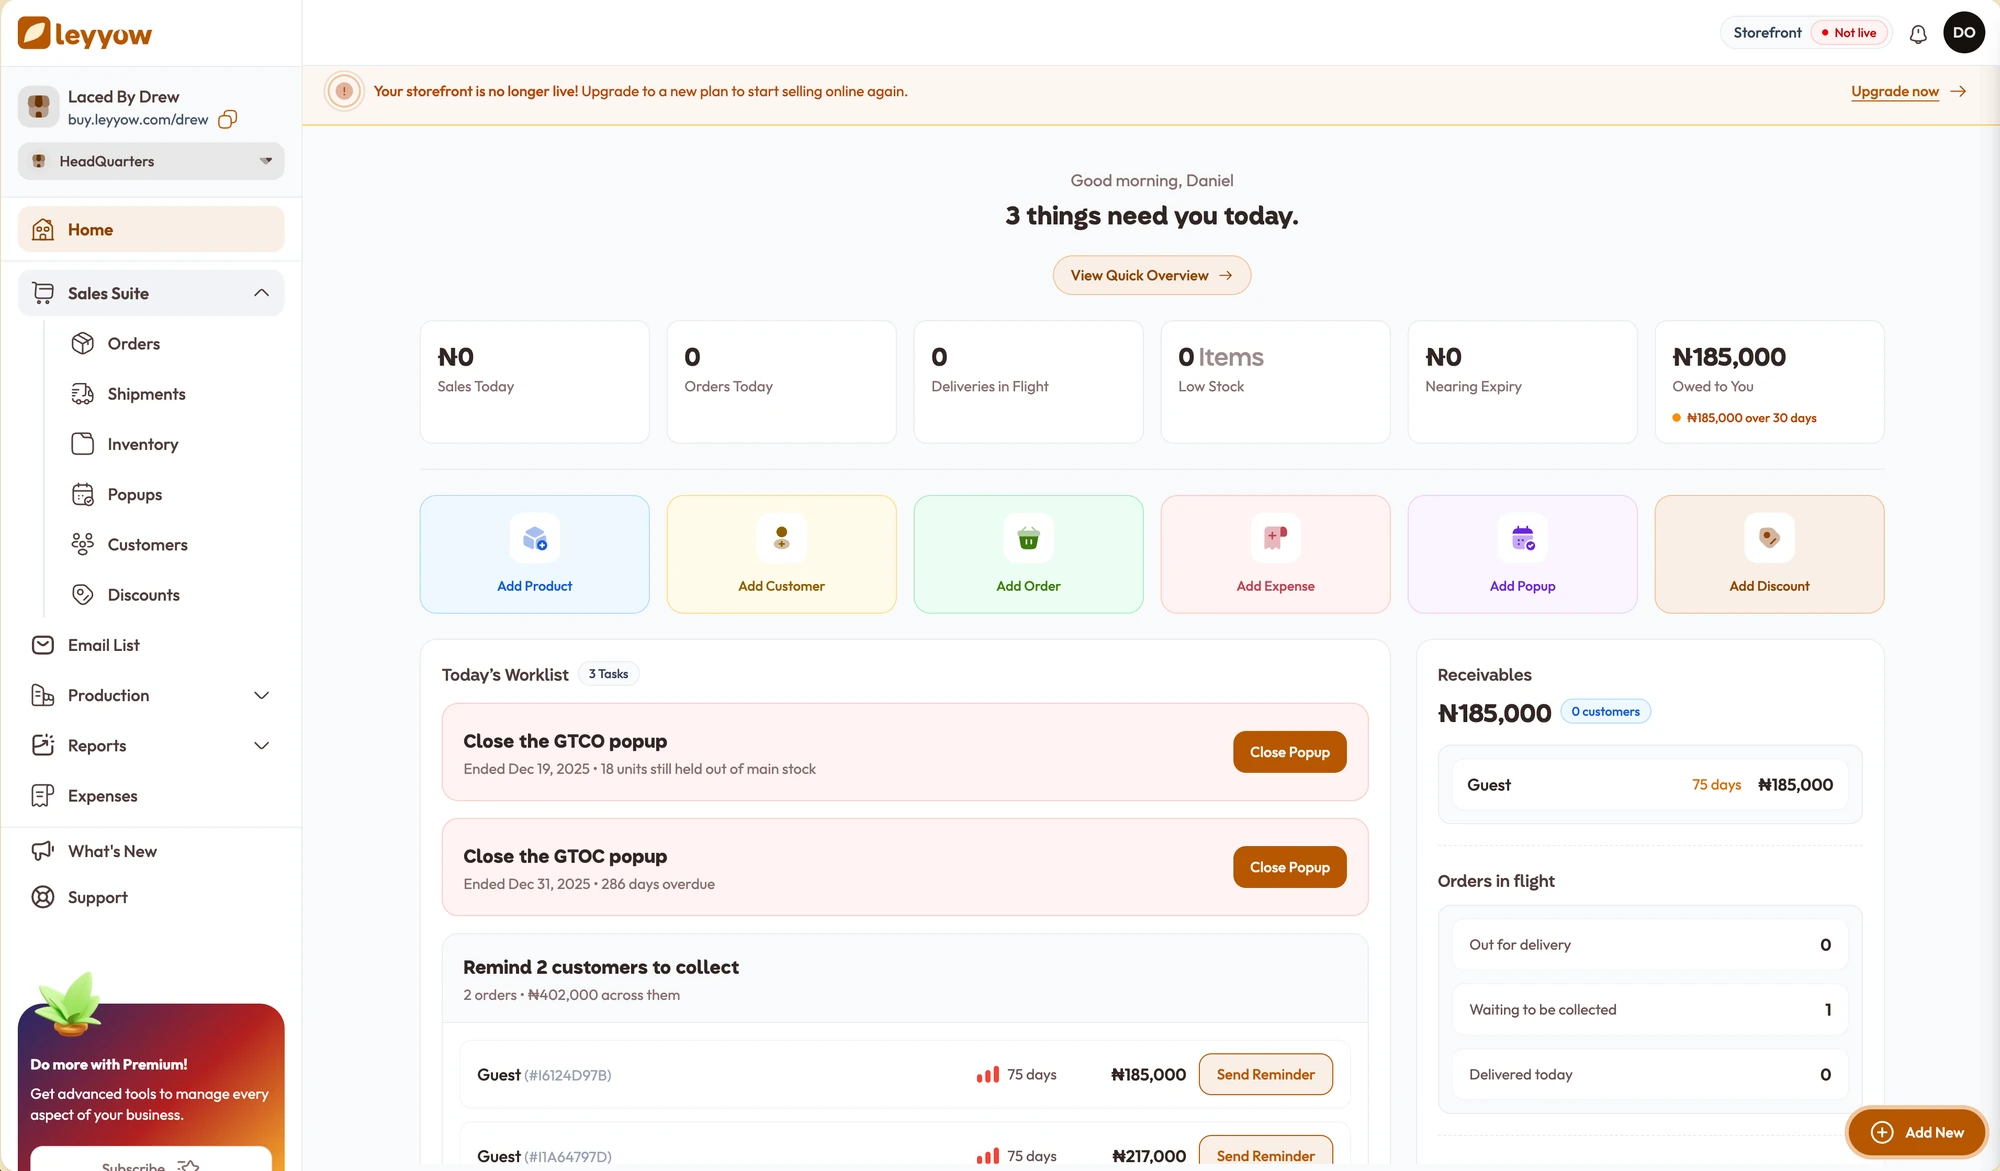The width and height of the screenshot is (2000, 1171).
Task: Click the Guest 75 days receivable row
Action: tap(1650, 785)
